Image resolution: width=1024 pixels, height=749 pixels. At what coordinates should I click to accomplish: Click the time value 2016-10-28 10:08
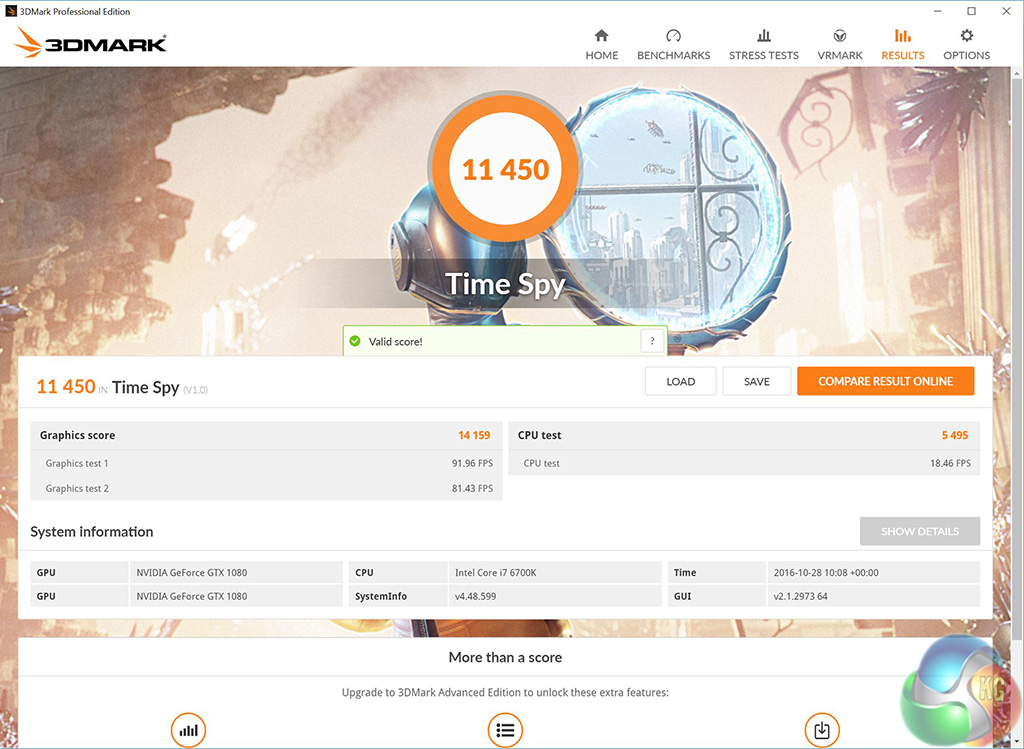(x=826, y=572)
